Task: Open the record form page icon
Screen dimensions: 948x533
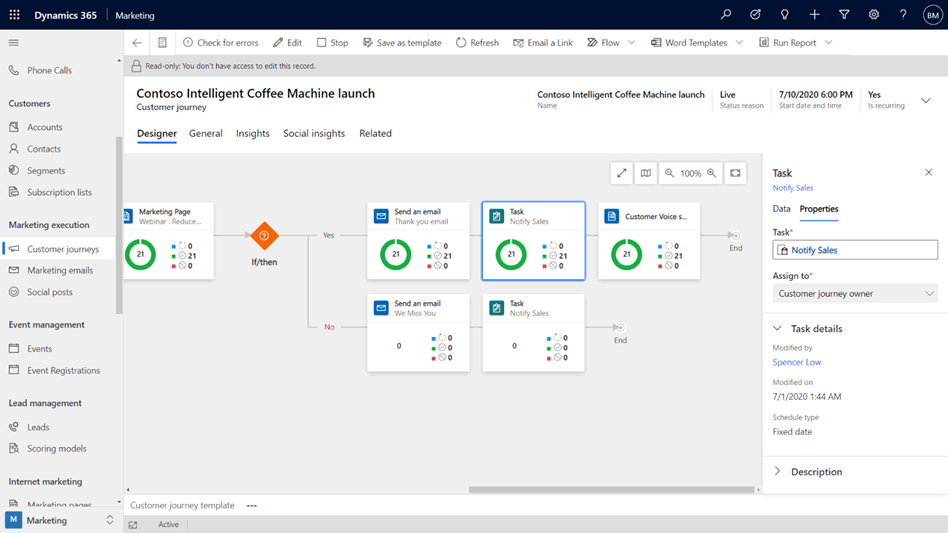Action: point(162,43)
